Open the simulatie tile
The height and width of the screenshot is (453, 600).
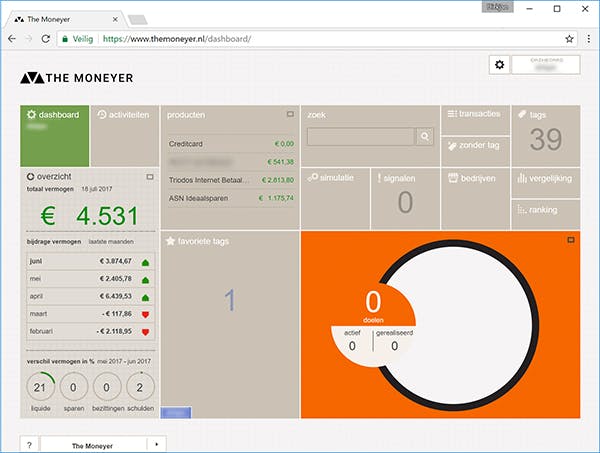coord(335,199)
